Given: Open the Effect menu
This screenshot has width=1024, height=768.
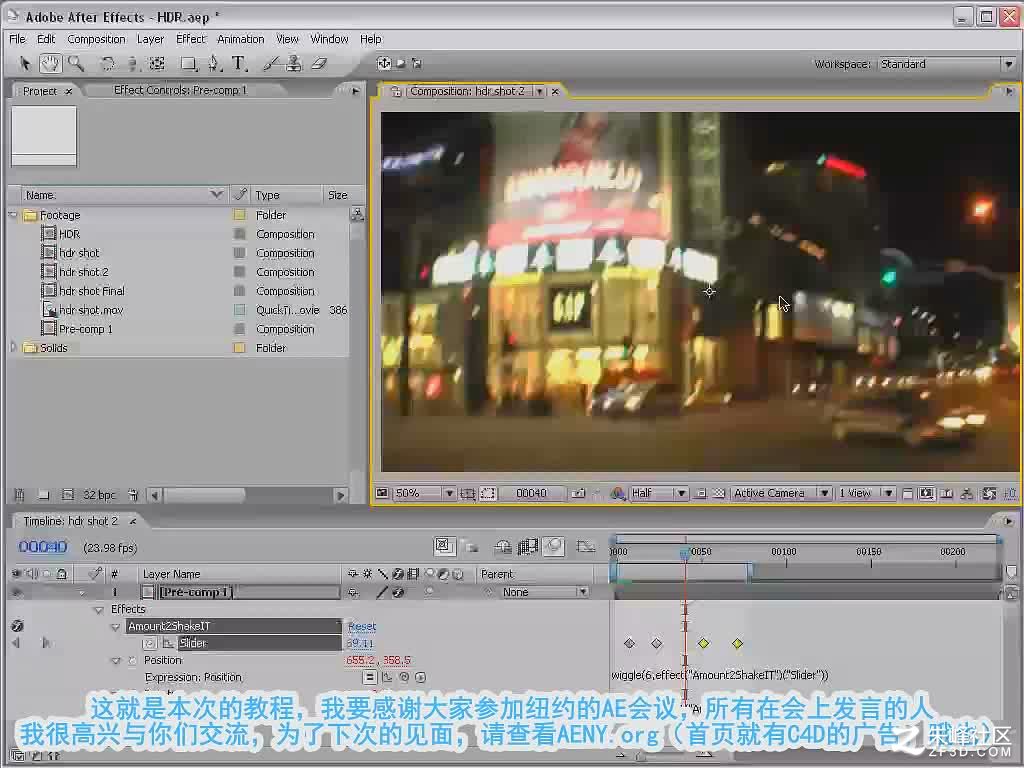Looking at the screenshot, I should [191, 39].
